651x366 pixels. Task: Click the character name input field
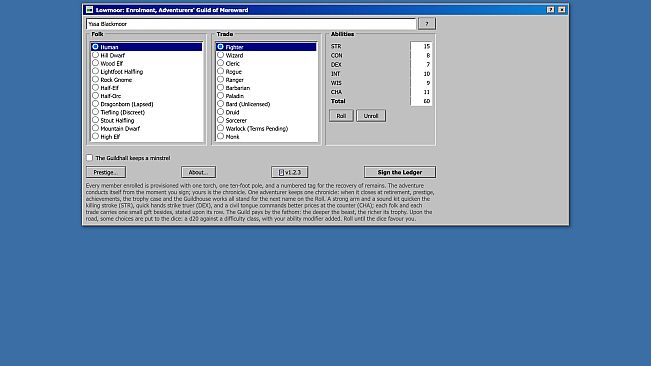pyautogui.click(x=251, y=24)
